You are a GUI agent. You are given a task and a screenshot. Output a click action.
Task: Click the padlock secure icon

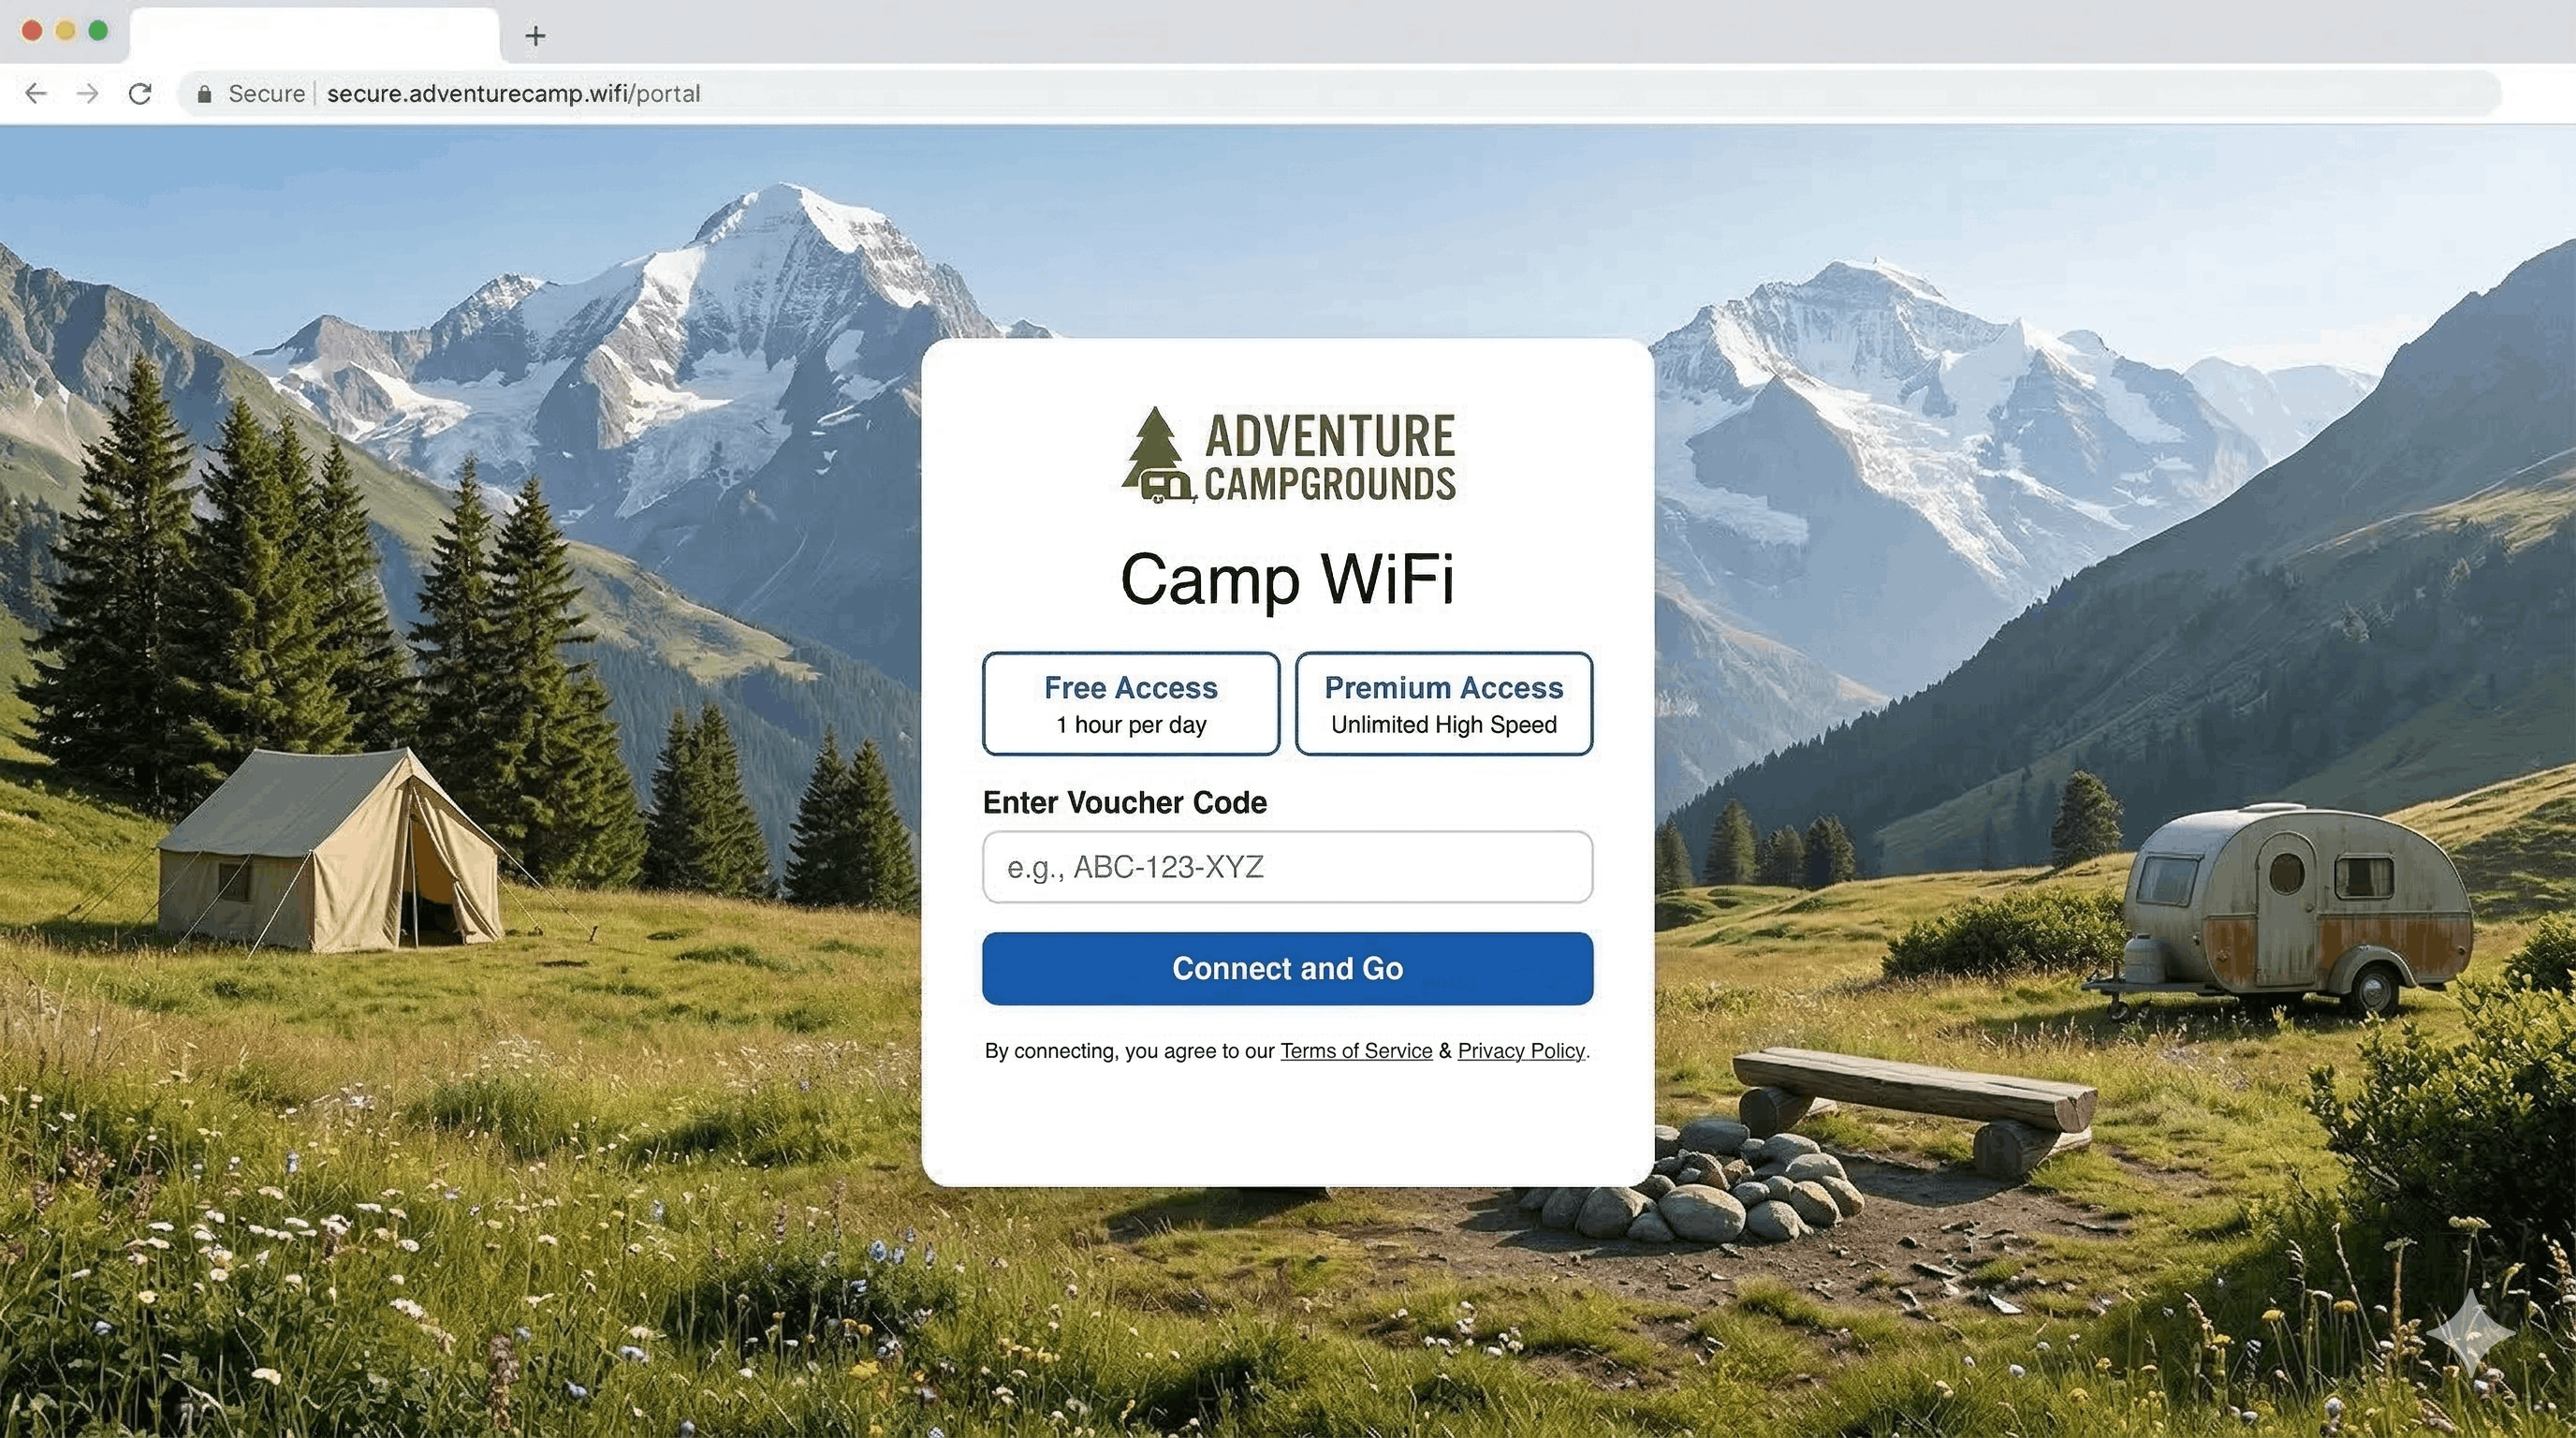click(205, 94)
